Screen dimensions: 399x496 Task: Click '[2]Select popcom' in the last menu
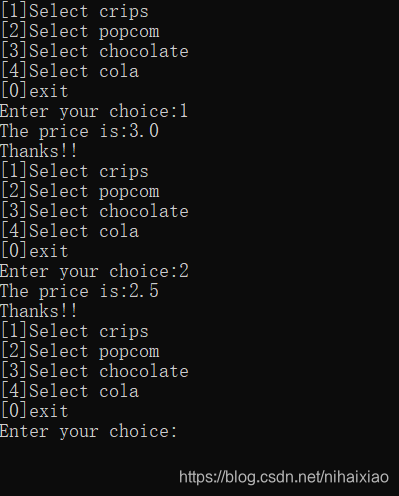(x=80, y=352)
